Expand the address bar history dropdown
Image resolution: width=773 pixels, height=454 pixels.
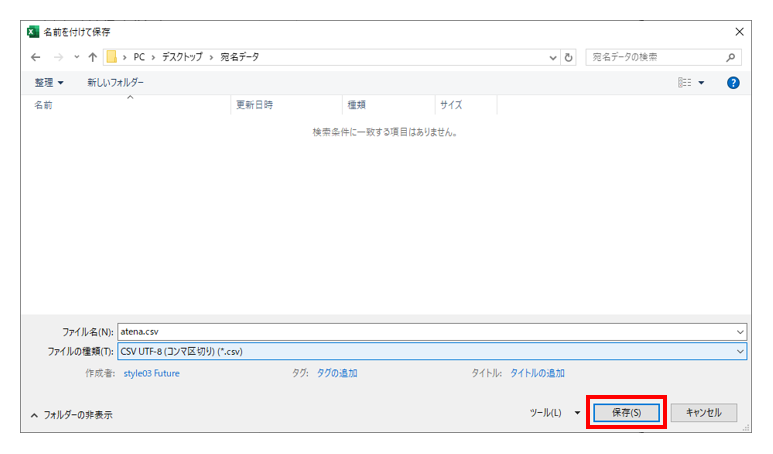tap(553, 57)
